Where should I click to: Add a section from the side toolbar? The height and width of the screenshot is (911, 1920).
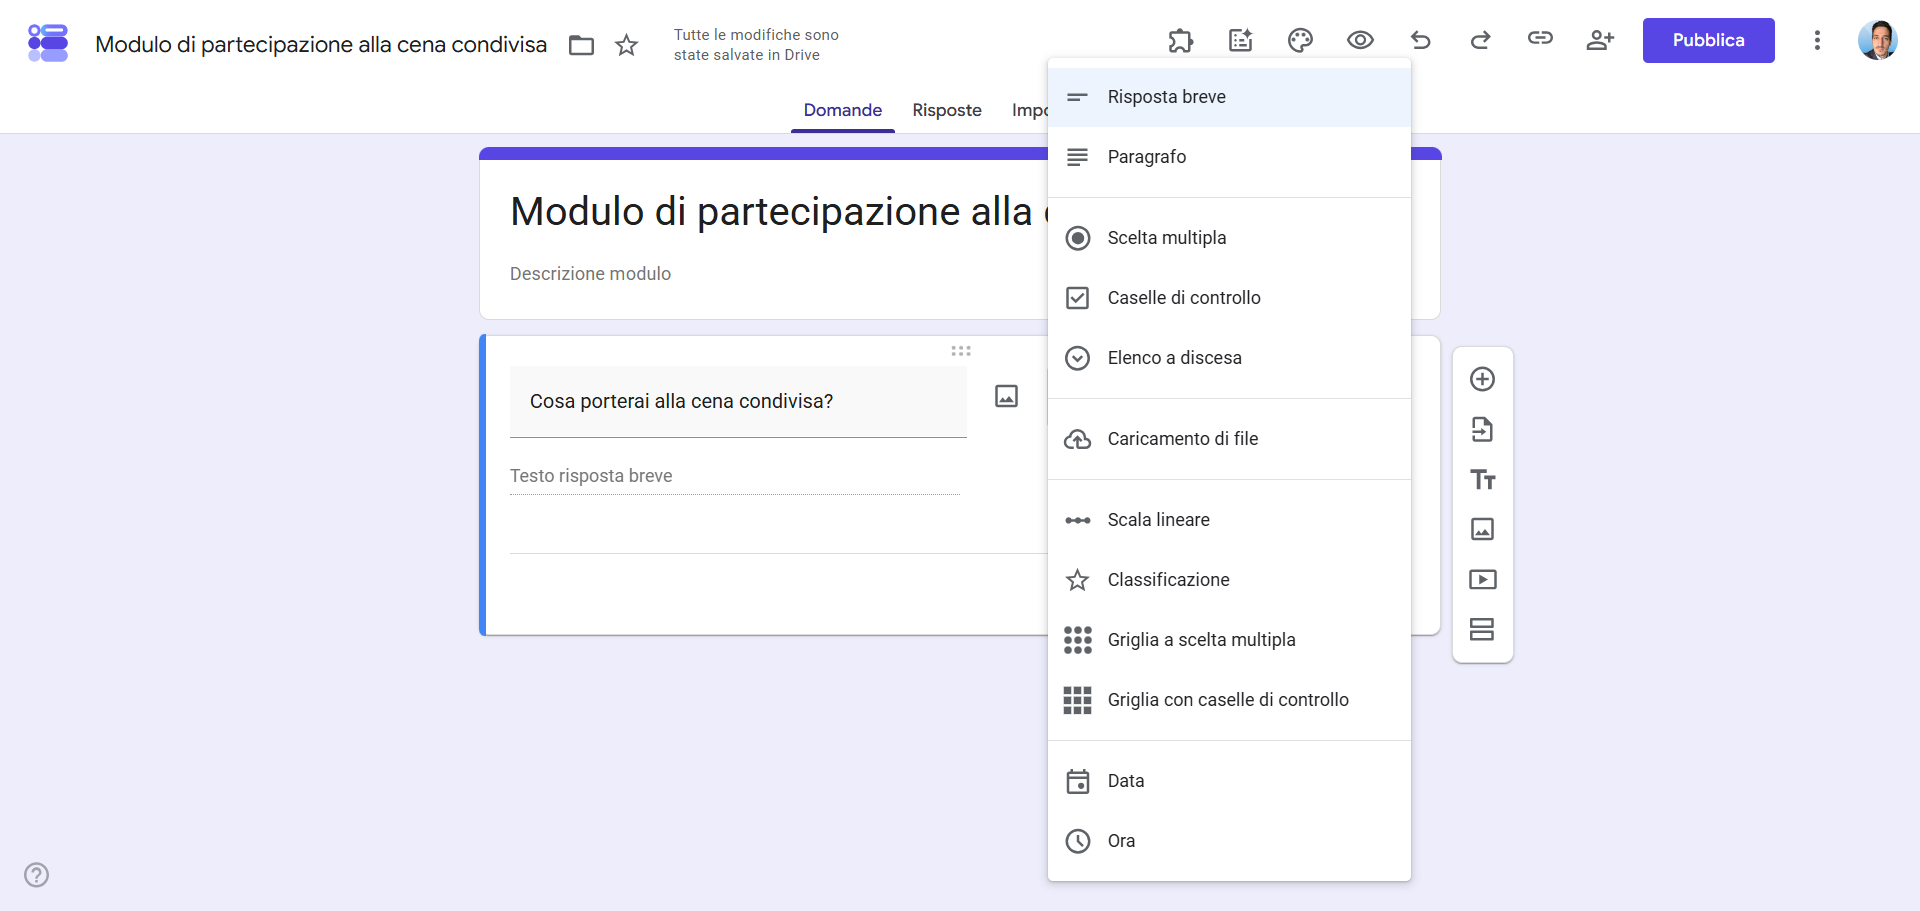[x=1482, y=629]
